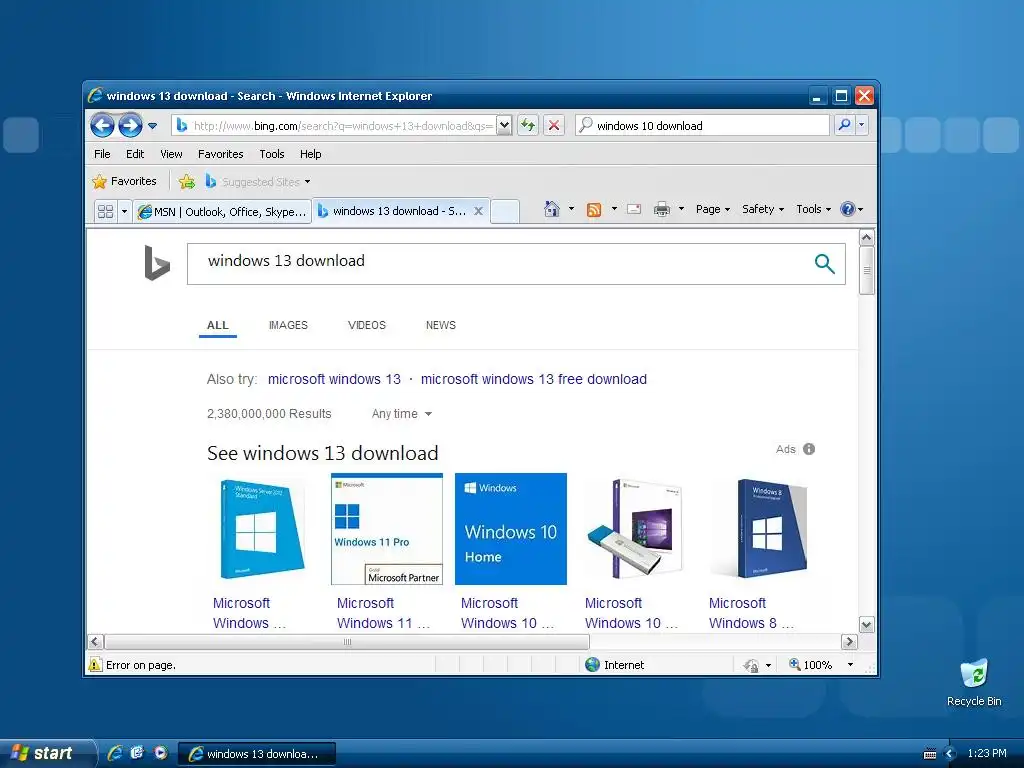Open Microsoft Windows 11 ad link

383,613
